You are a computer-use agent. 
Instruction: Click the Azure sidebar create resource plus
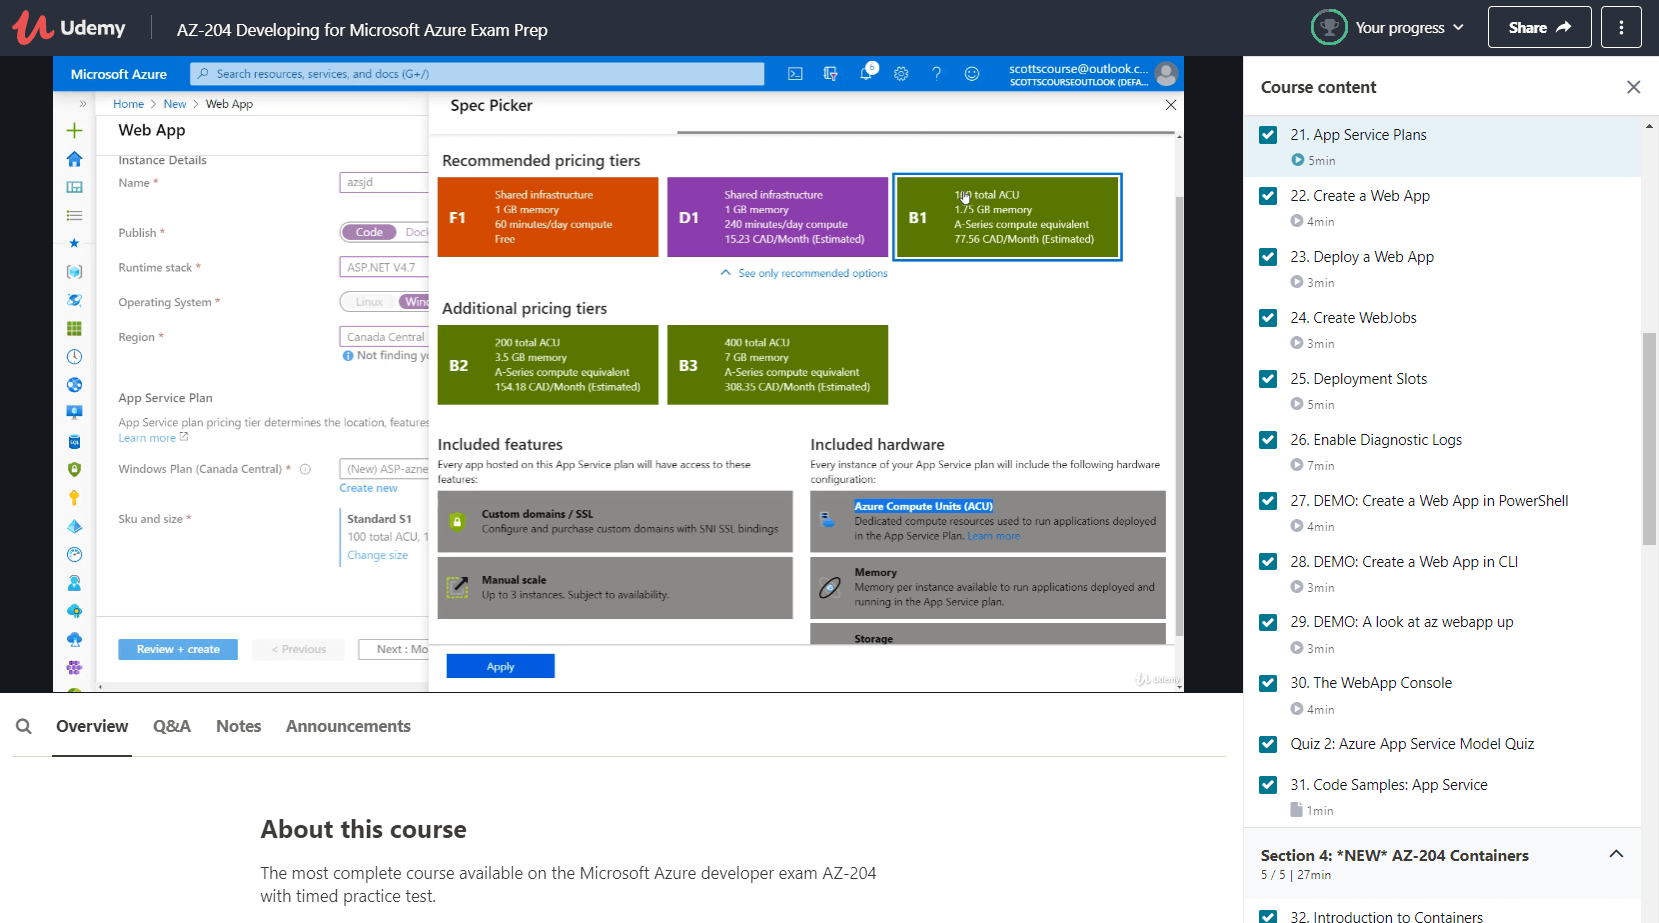74,130
